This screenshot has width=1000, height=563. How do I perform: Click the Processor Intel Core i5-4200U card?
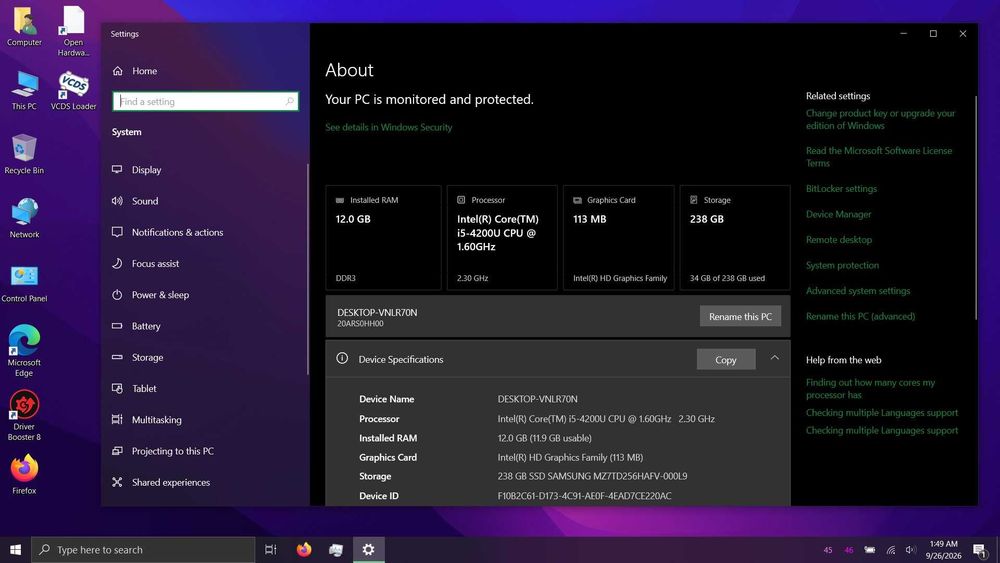click(502, 238)
